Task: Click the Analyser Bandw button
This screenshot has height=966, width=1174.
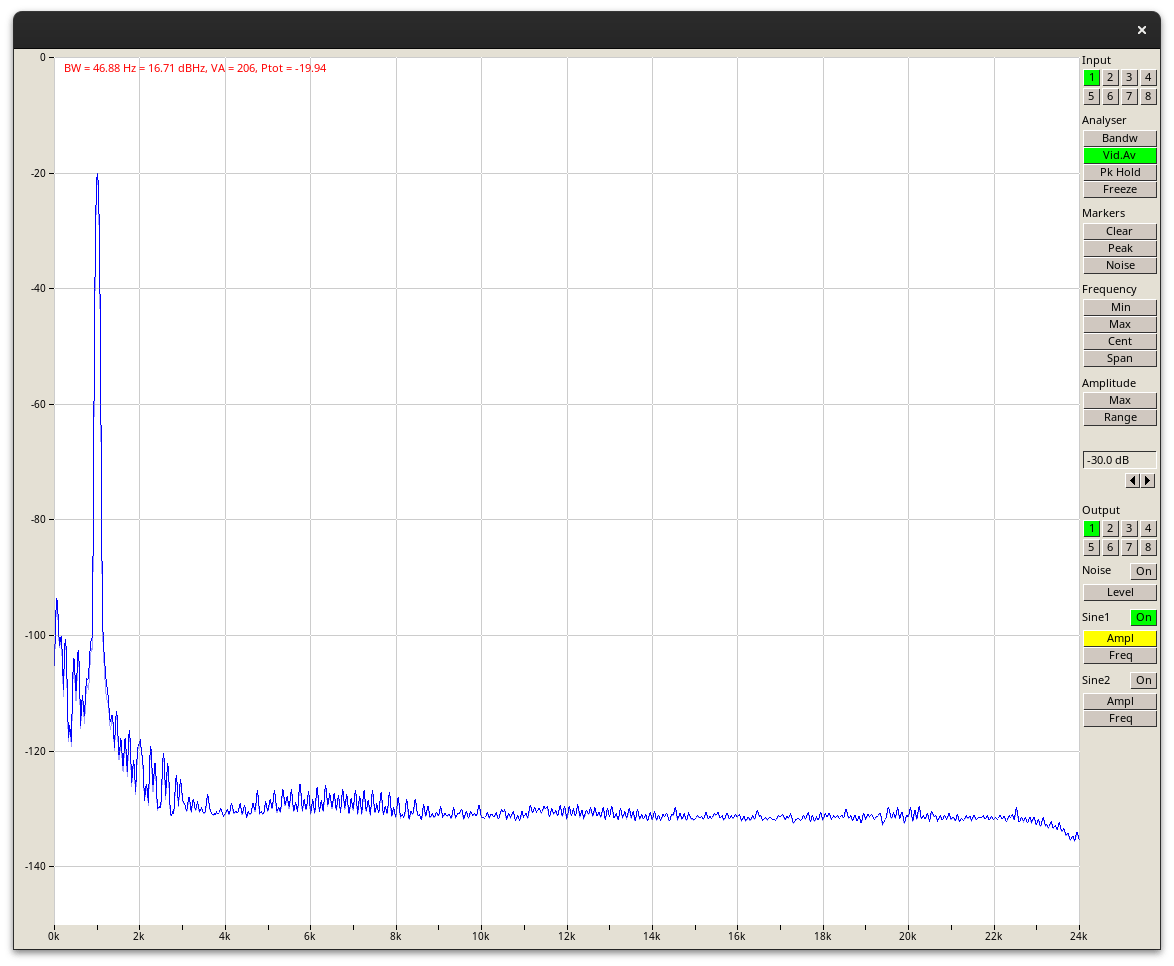Action: 1120,139
